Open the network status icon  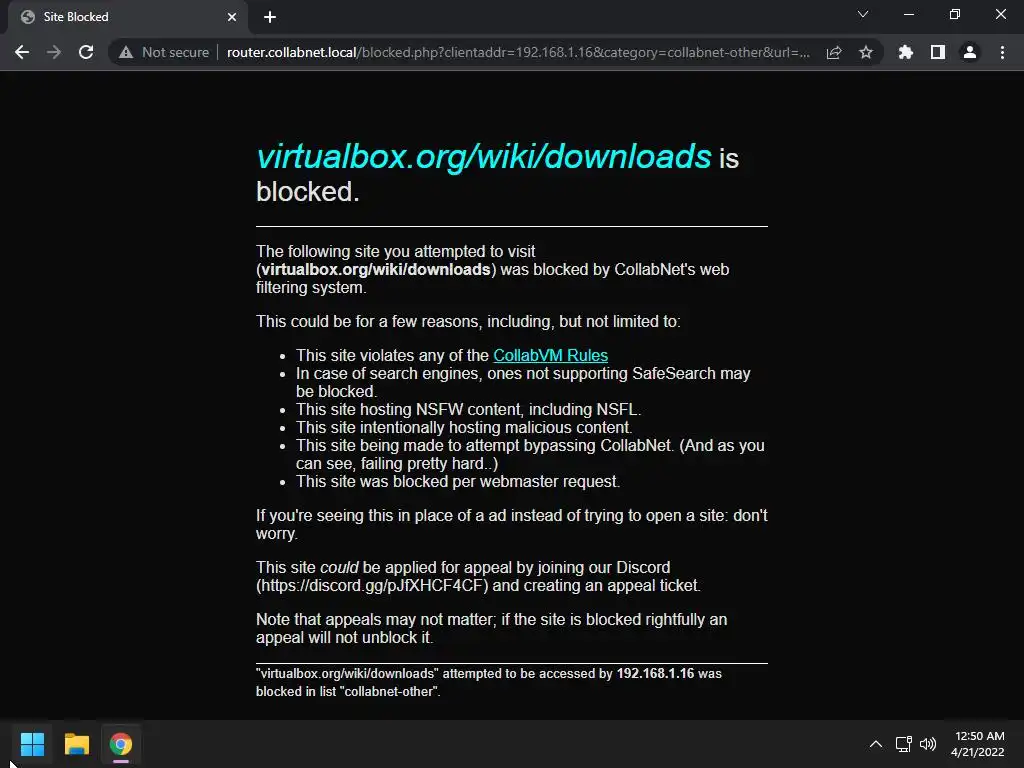click(x=903, y=744)
